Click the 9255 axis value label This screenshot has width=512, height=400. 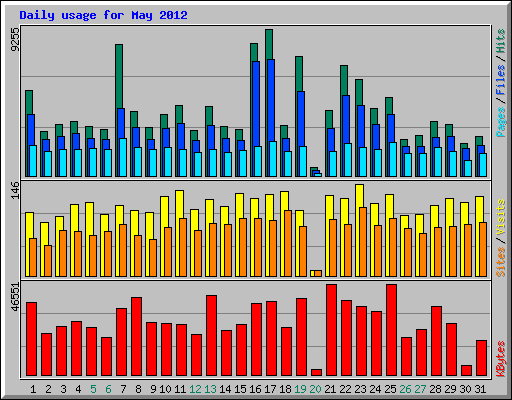15,39
